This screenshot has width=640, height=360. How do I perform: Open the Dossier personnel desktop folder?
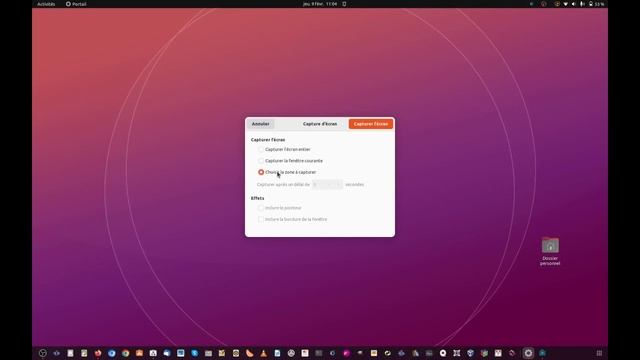click(550, 251)
